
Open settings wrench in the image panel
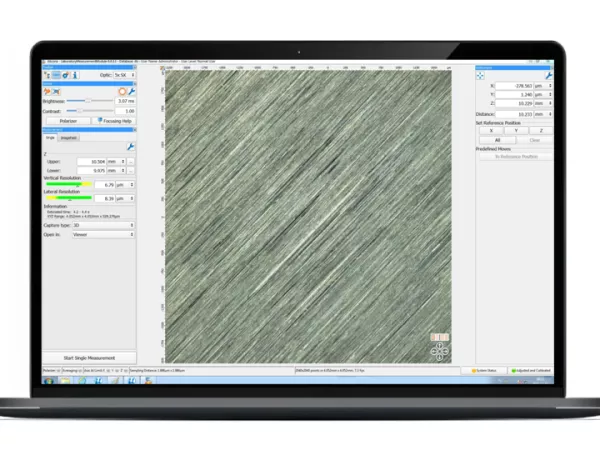tap(131, 90)
